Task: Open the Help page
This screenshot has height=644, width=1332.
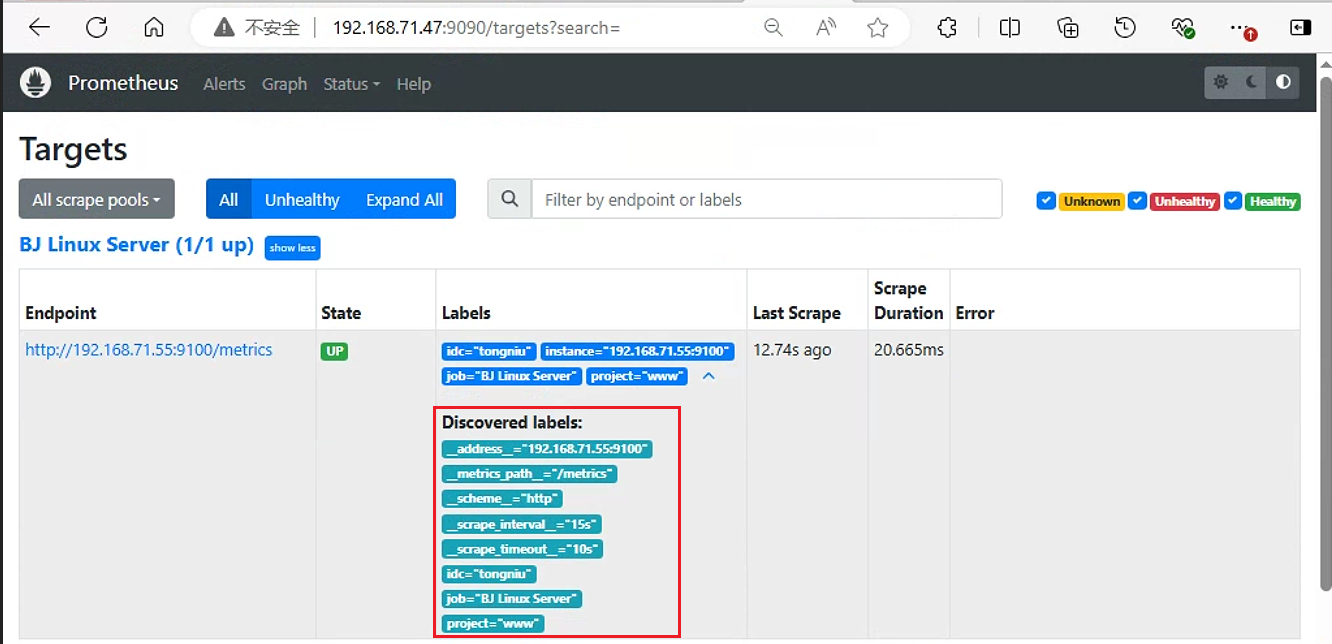Action: [x=413, y=84]
